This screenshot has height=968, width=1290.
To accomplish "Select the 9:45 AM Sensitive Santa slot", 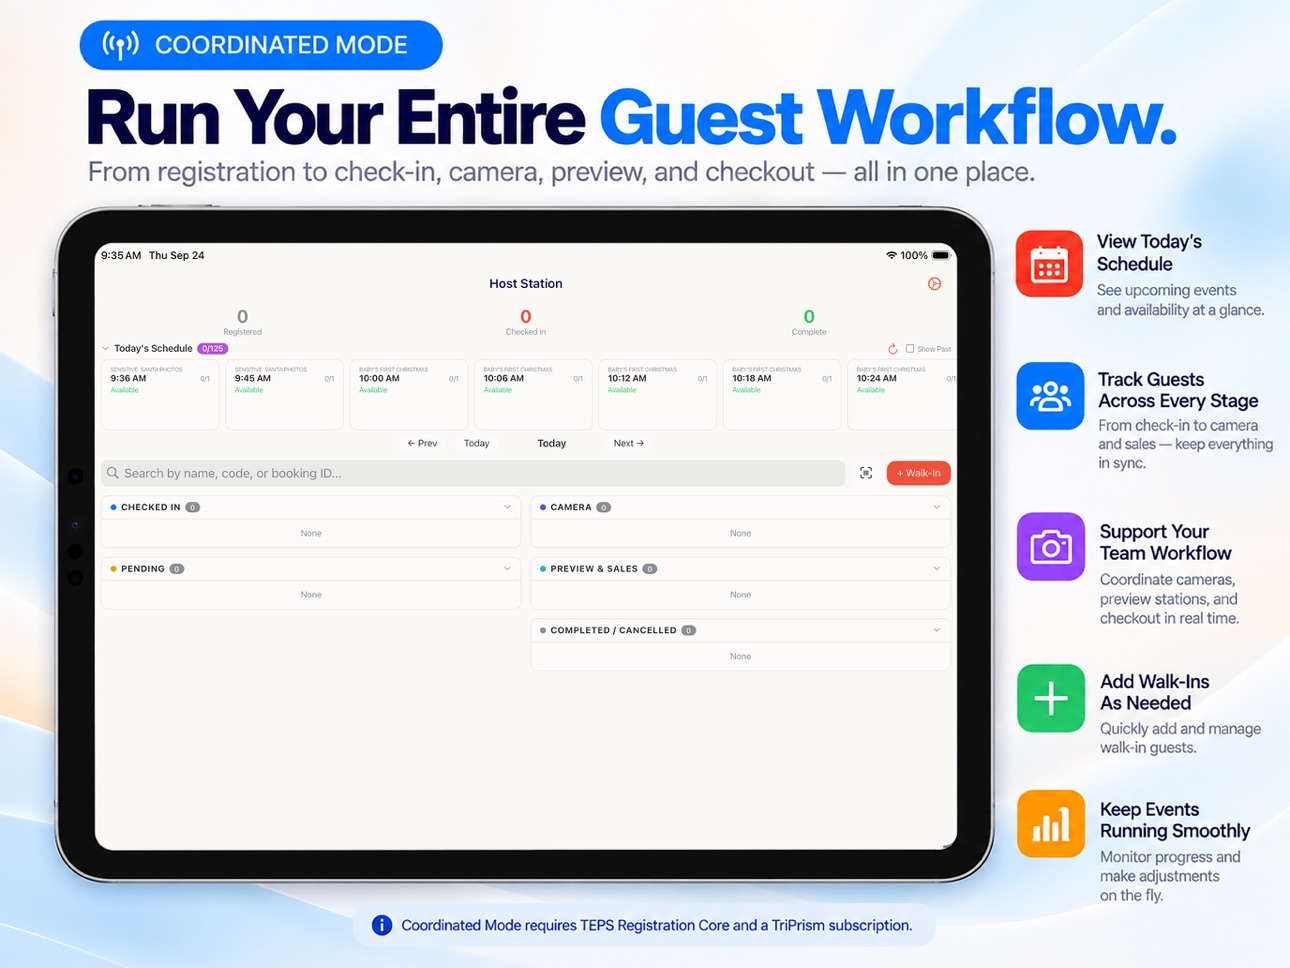I will click(284, 394).
